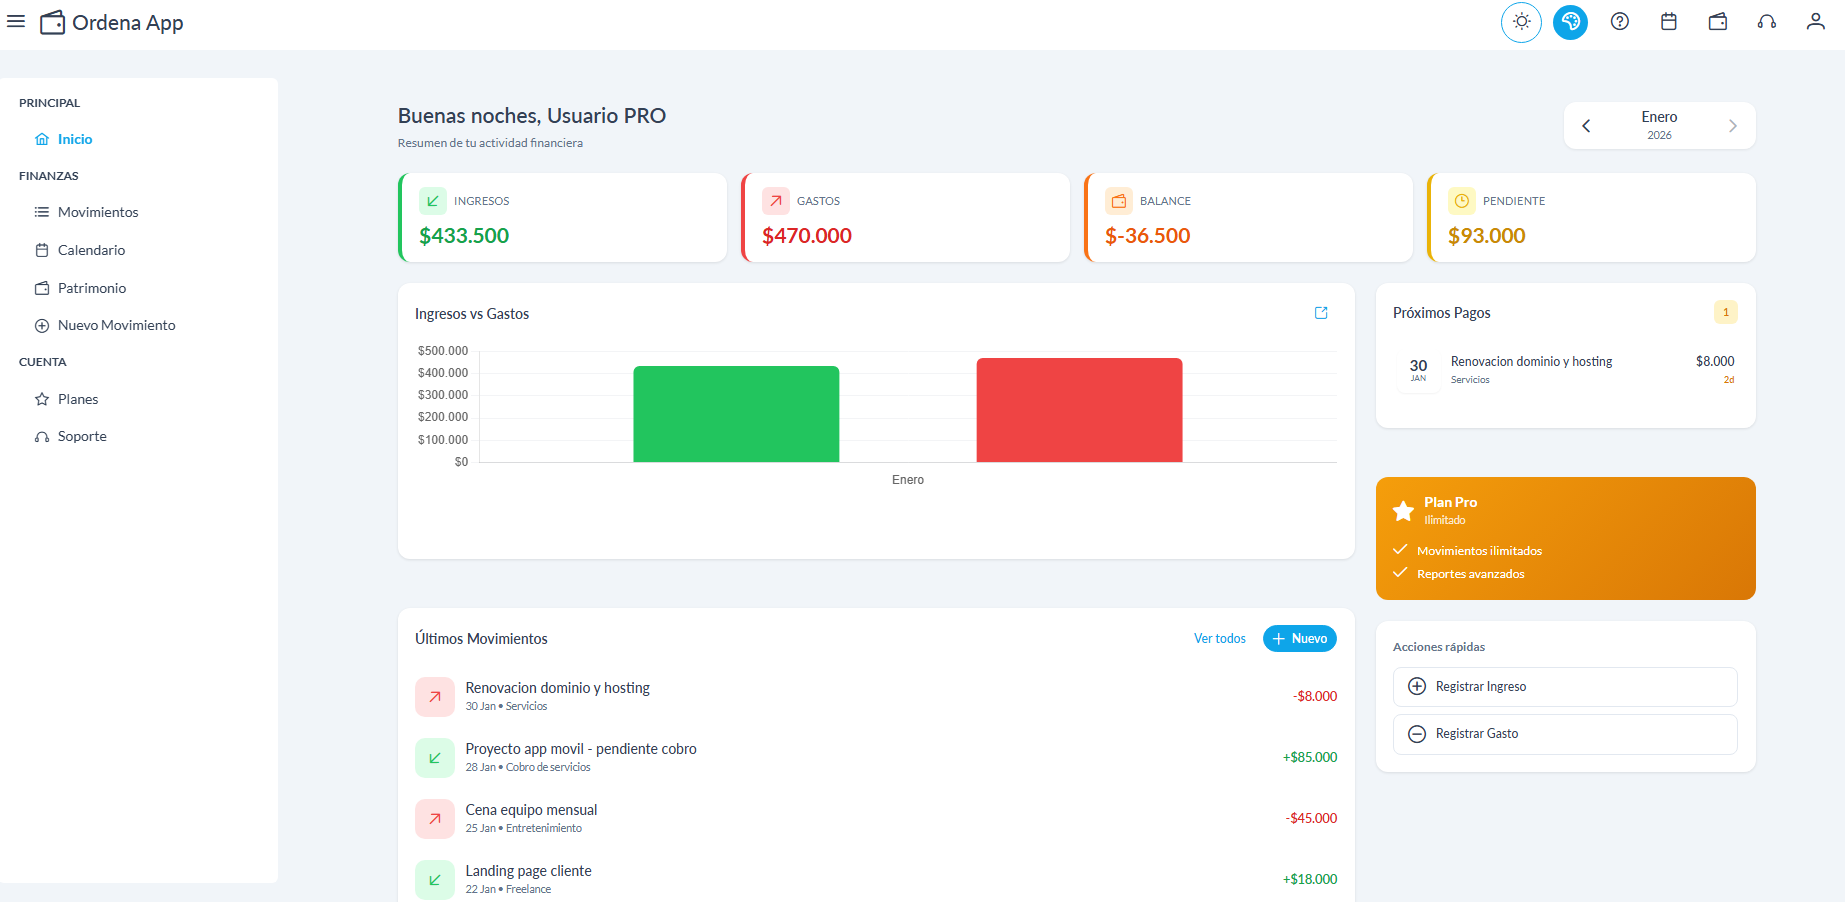The image size is (1845, 902).
Task: Enable Registrar Gasto quick action
Action: [x=1564, y=733]
